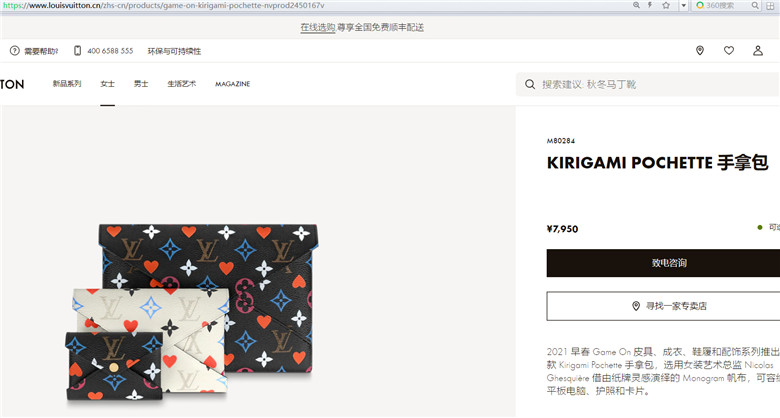780x418 pixels.
Task: Open the 女士 menu
Action: click(107, 84)
